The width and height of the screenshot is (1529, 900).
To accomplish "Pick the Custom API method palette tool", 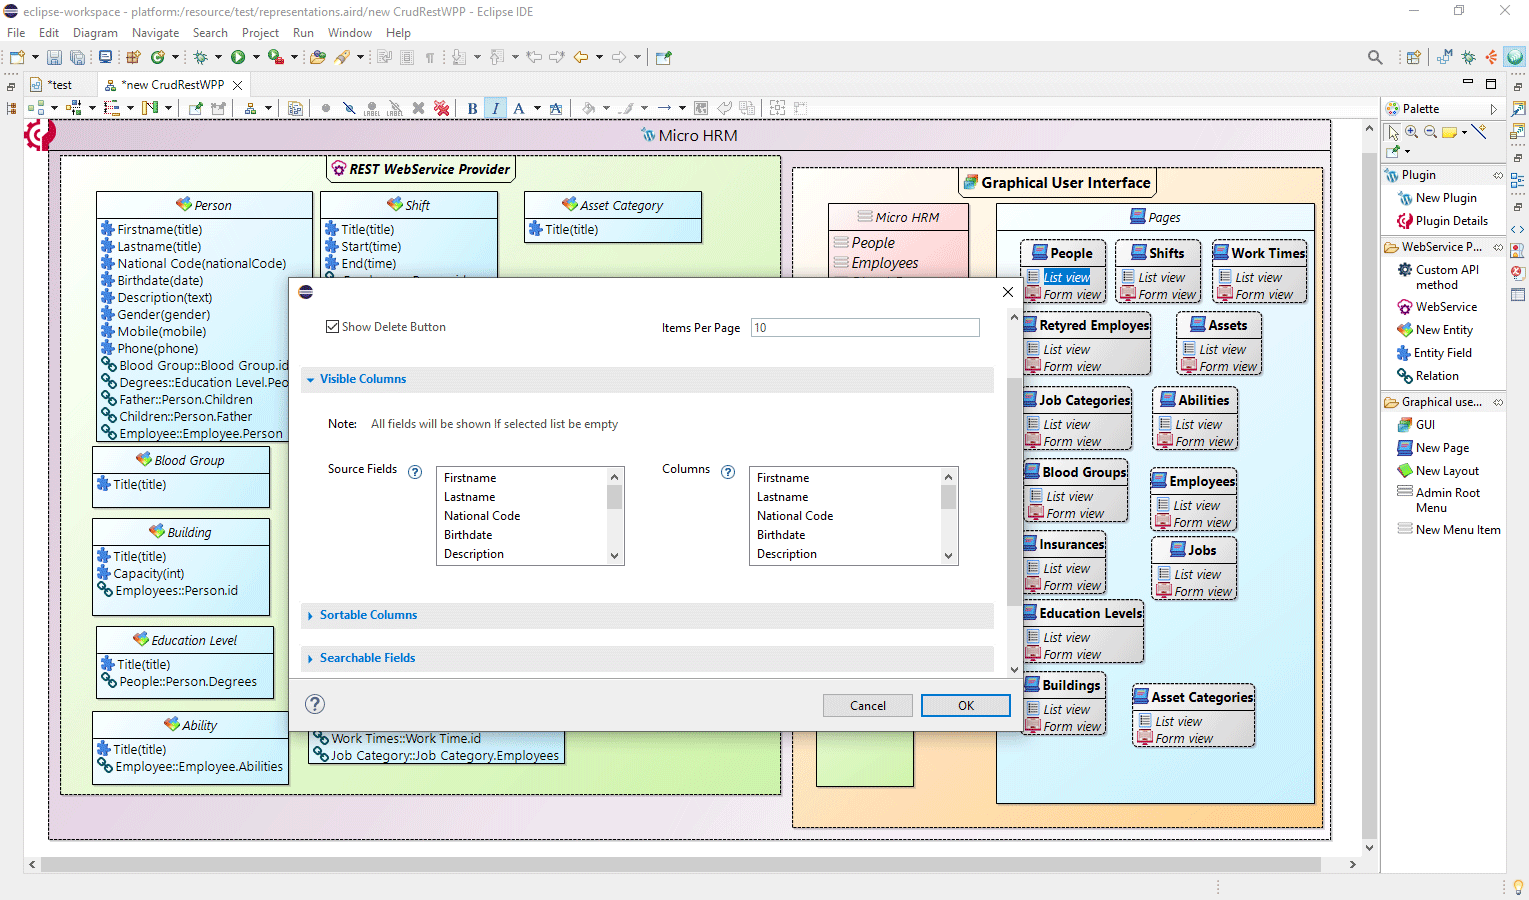I will pos(1438,277).
